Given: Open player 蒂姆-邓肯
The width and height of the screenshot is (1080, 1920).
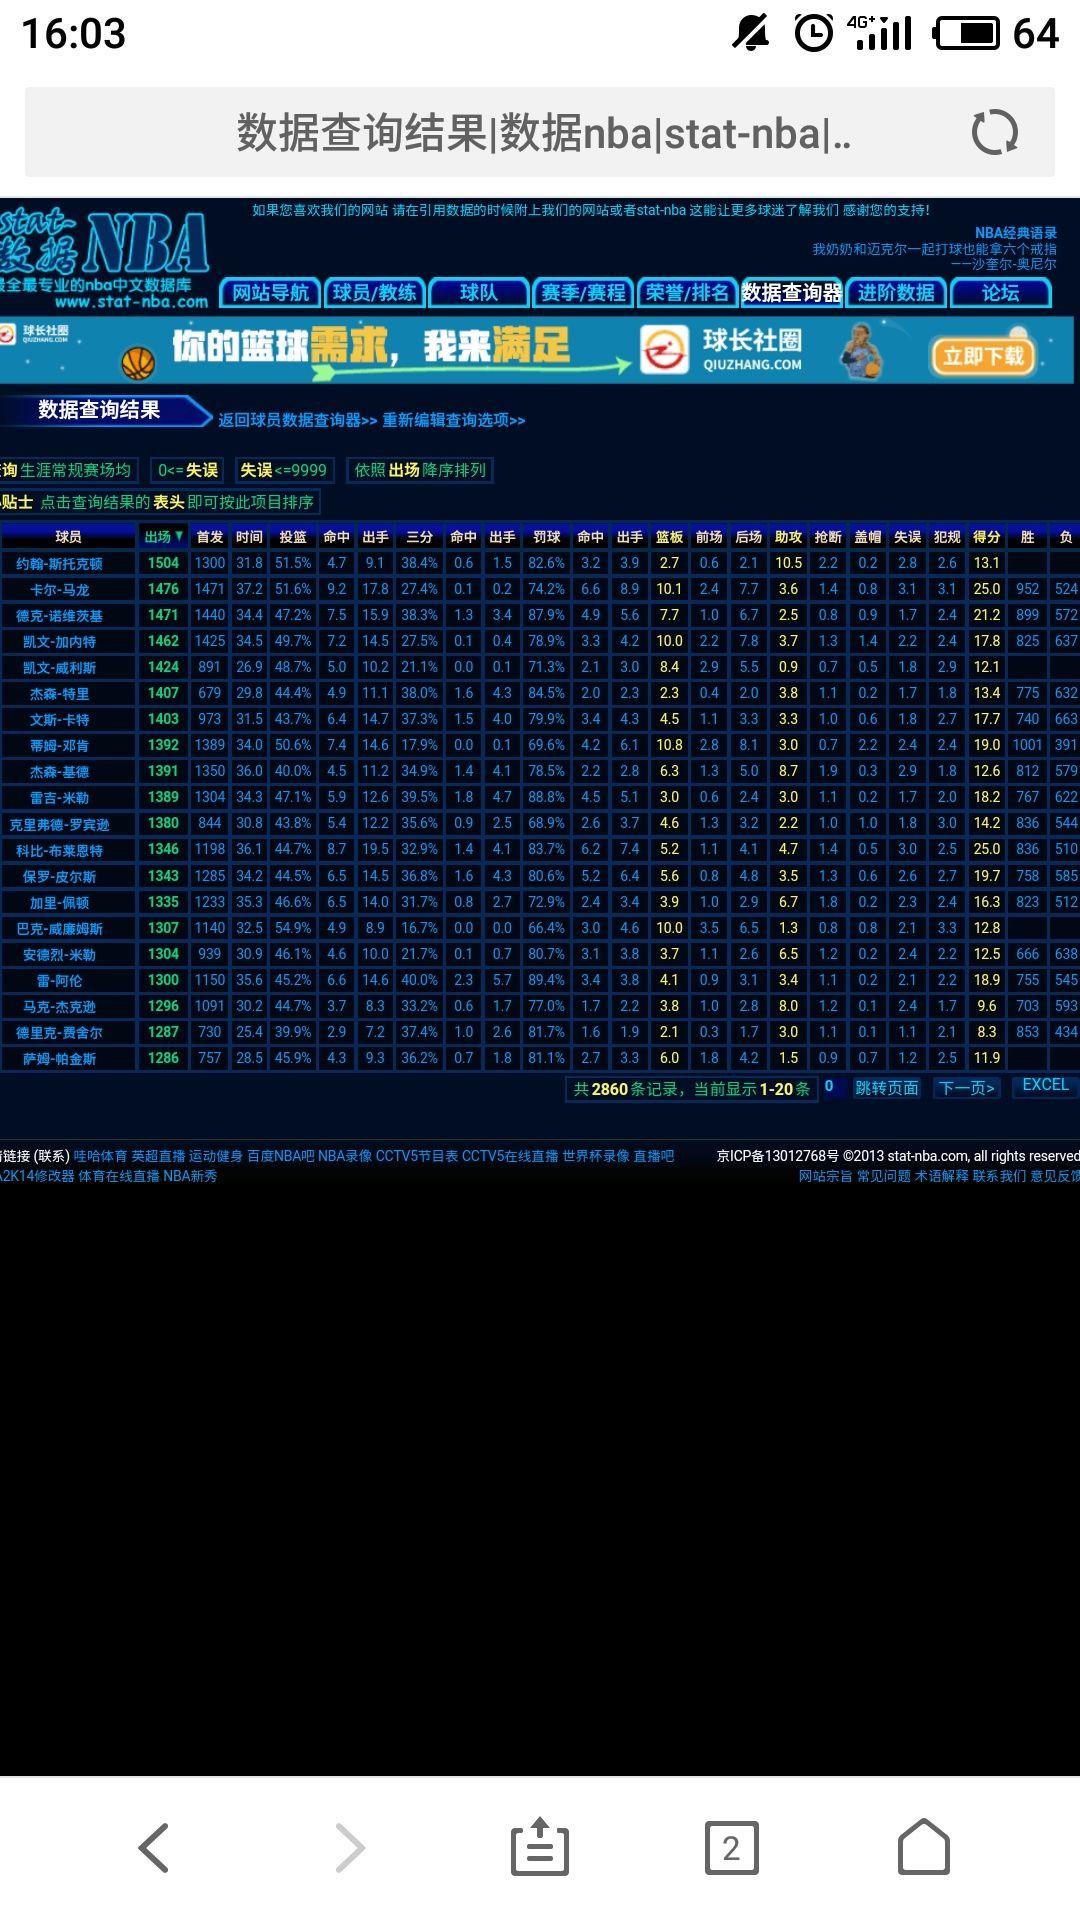Looking at the screenshot, I should click(x=59, y=746).
